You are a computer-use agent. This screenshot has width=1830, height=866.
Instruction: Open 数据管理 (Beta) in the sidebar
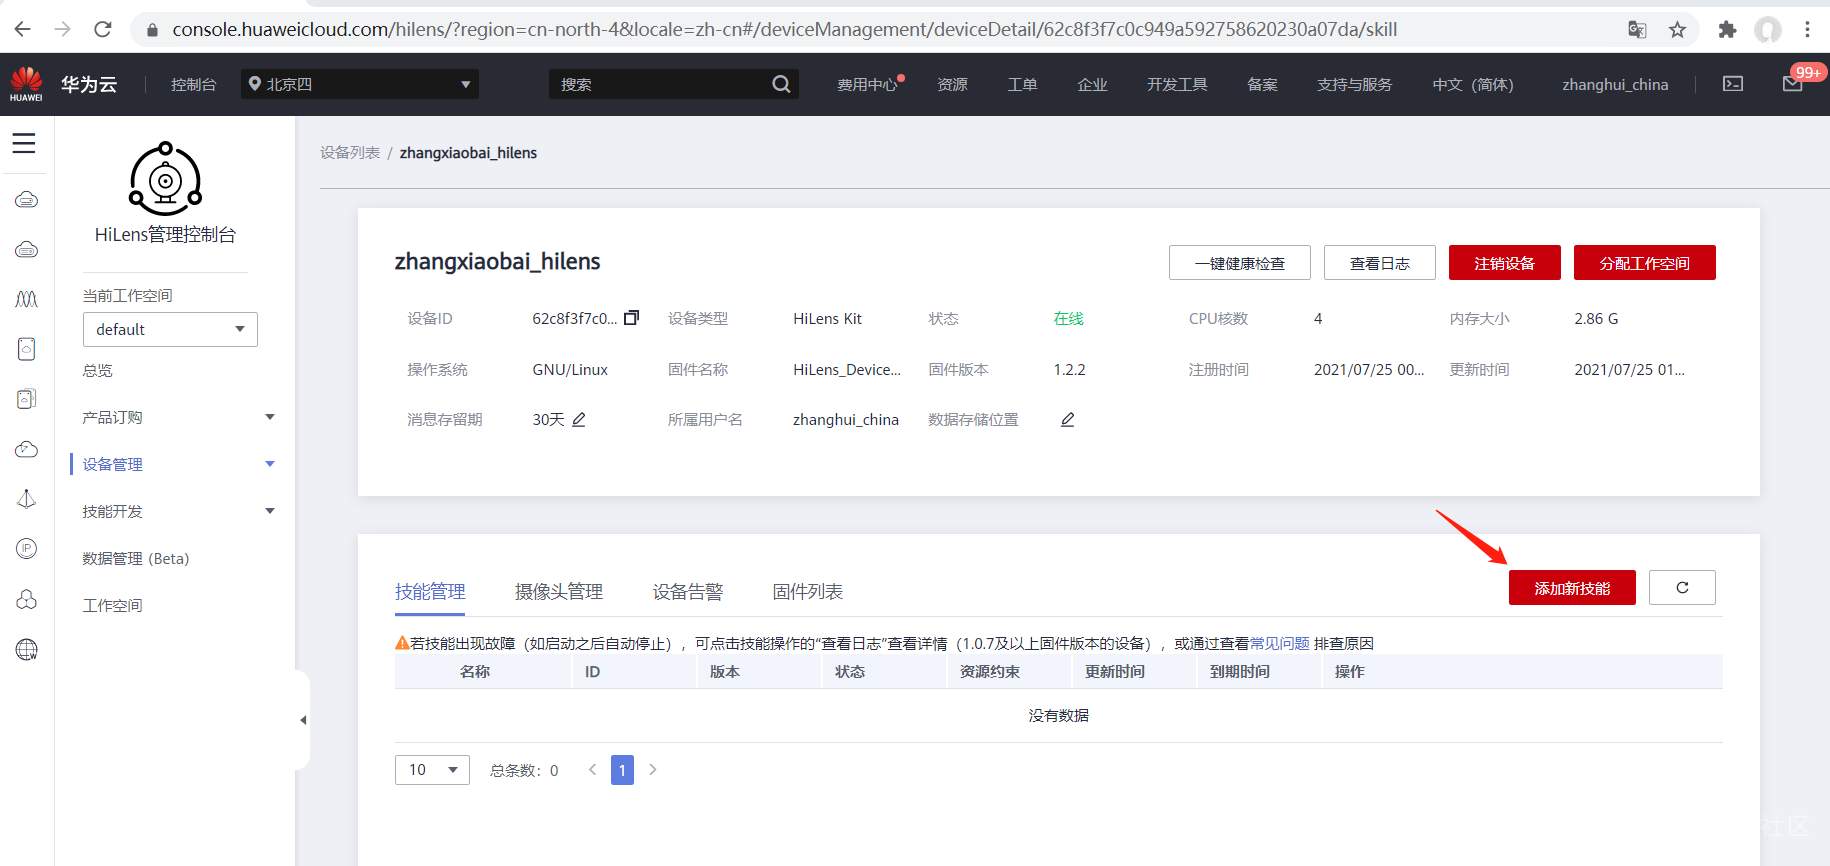tap(136, 558)
